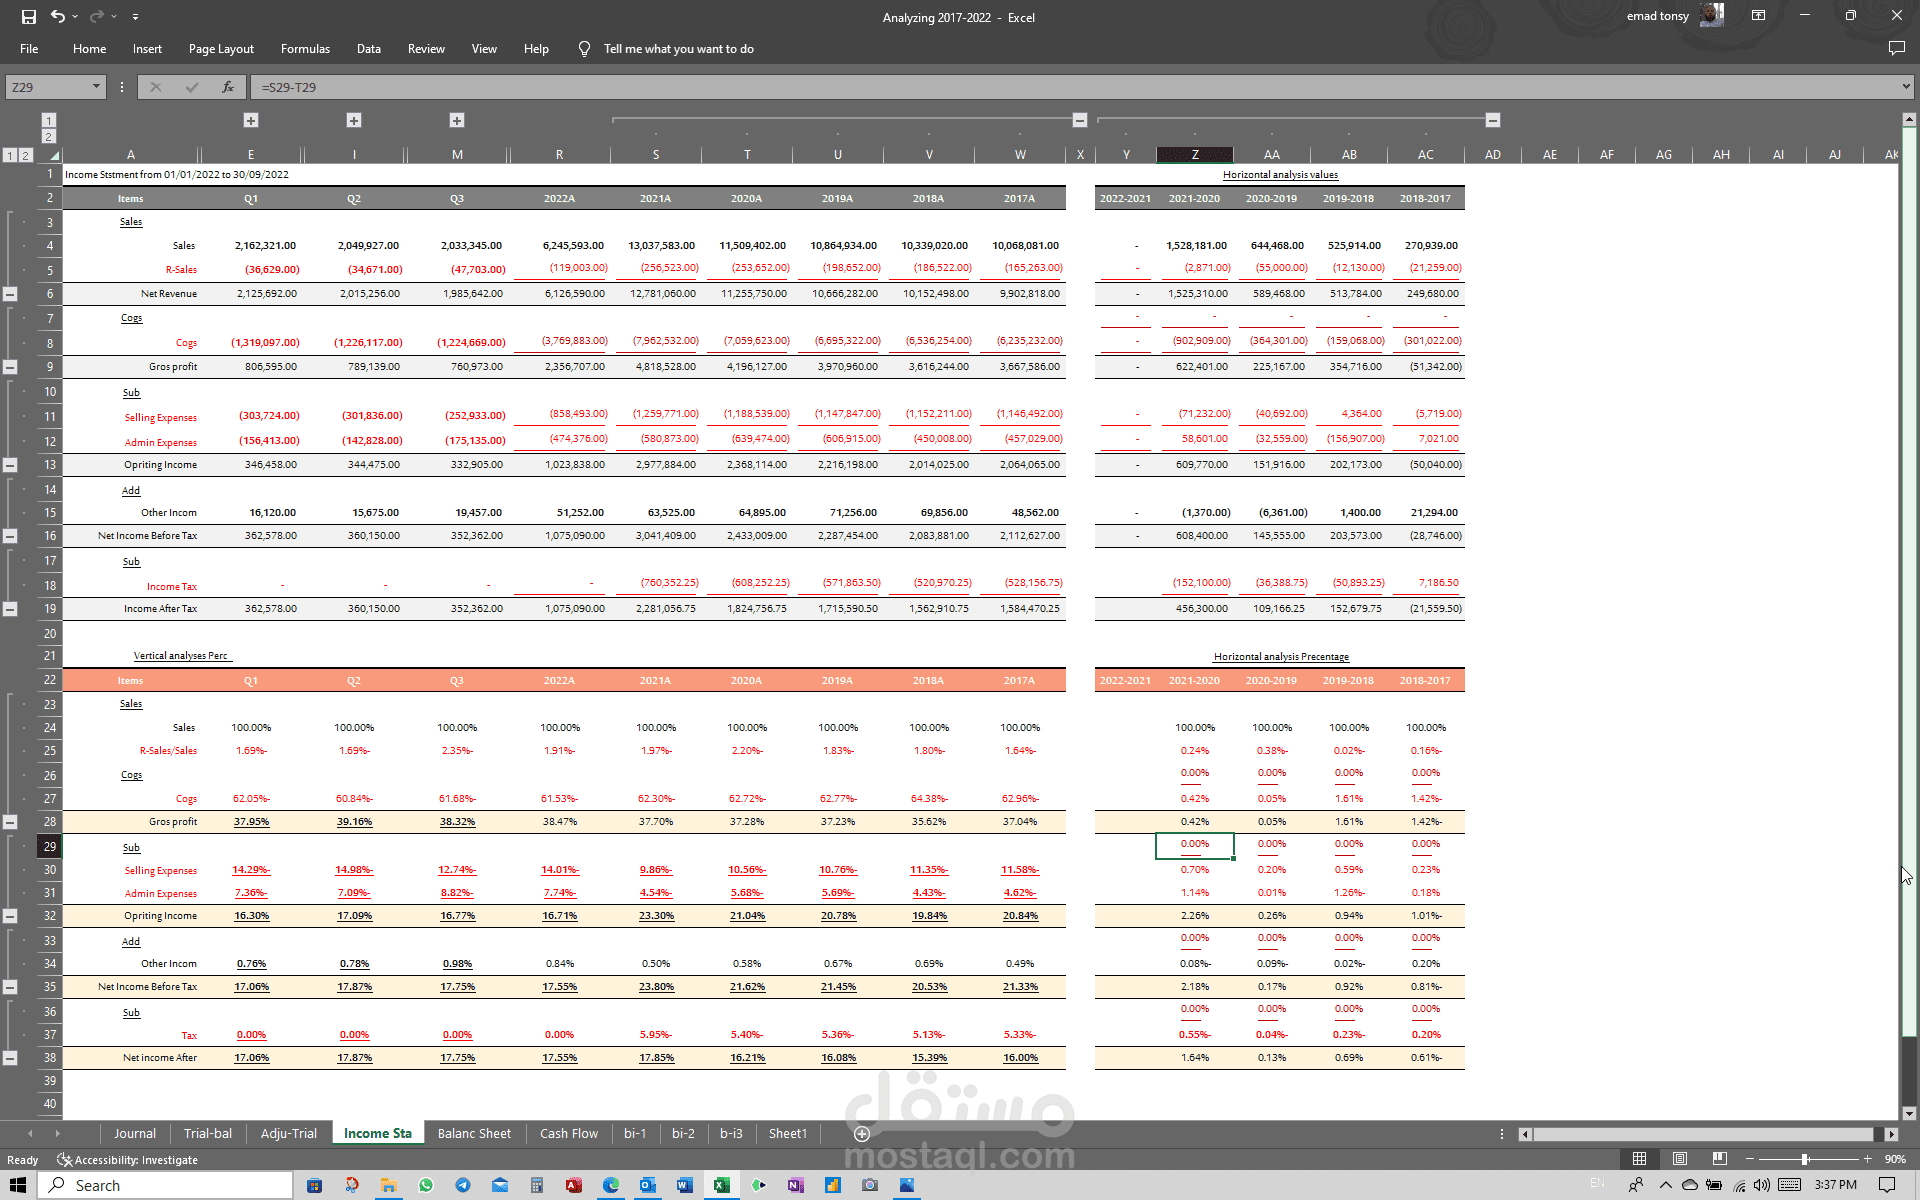
Task: Click the Save icon in Quick Access Toolbar
Action: 29,17
